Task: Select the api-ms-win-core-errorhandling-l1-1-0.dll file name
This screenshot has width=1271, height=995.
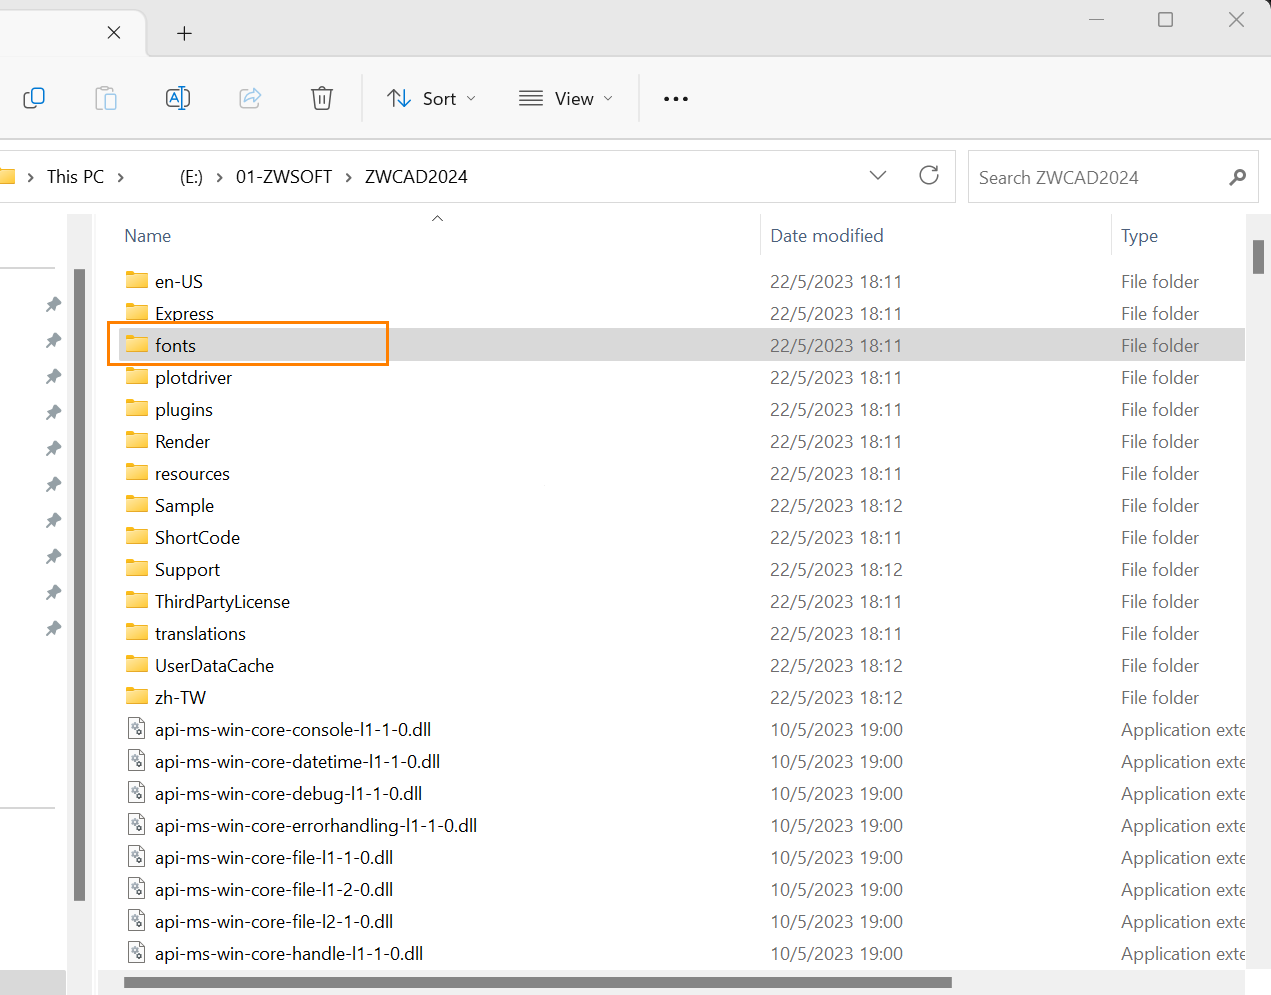Action: [x=316, y=825]
